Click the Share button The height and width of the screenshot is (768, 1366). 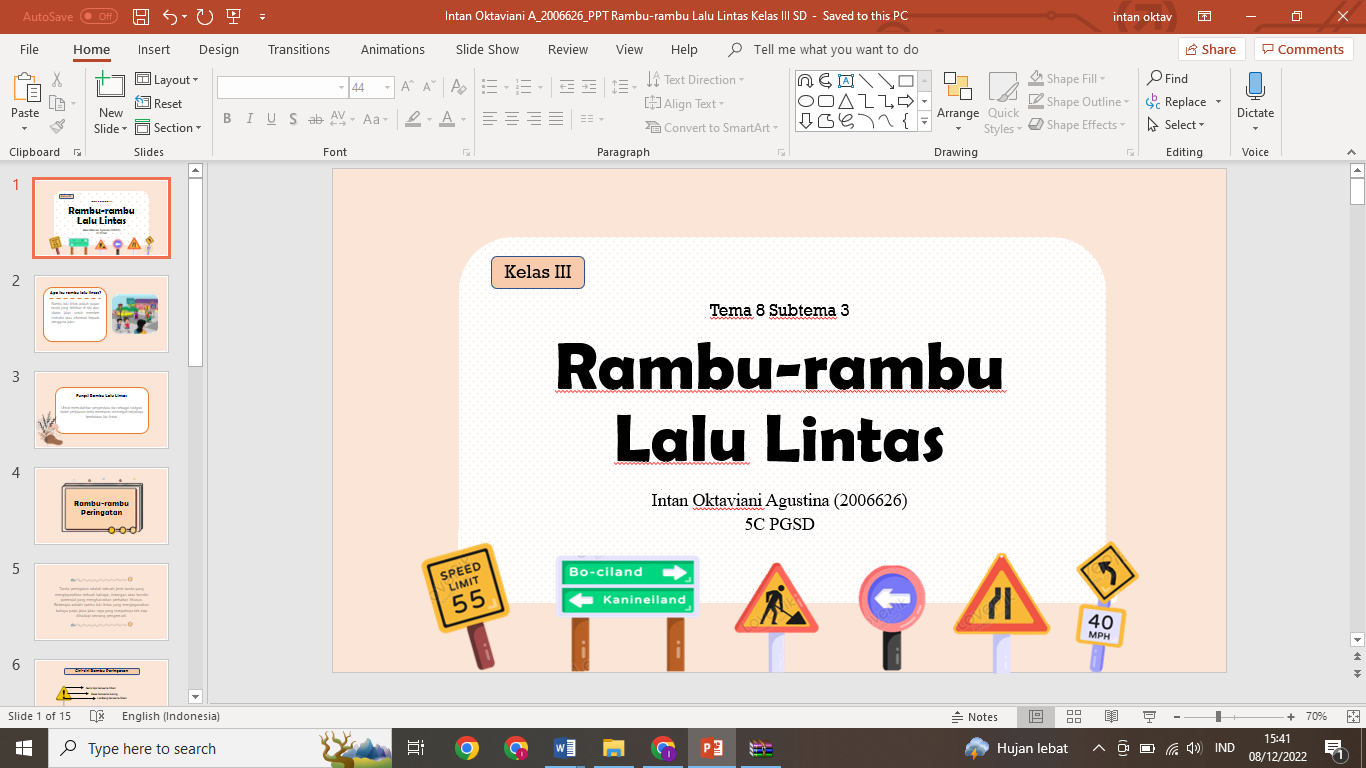(1210, 49)
